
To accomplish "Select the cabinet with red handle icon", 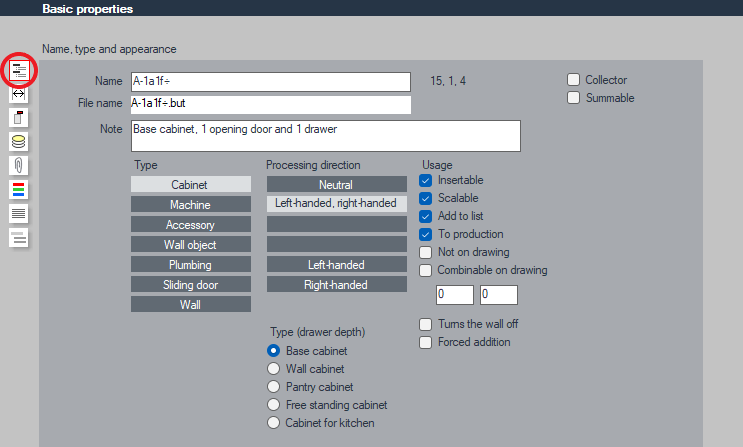I will tap(18, 117).
